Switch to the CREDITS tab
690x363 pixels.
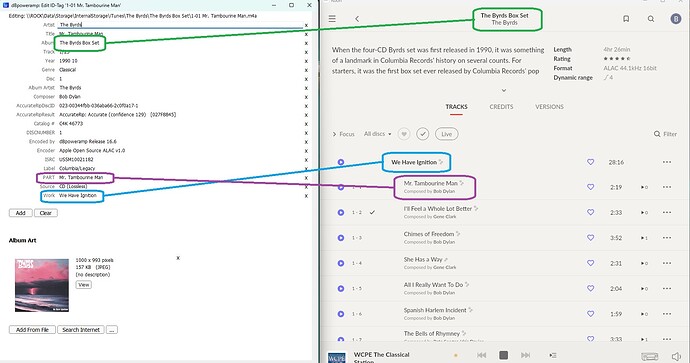point(501,107)
